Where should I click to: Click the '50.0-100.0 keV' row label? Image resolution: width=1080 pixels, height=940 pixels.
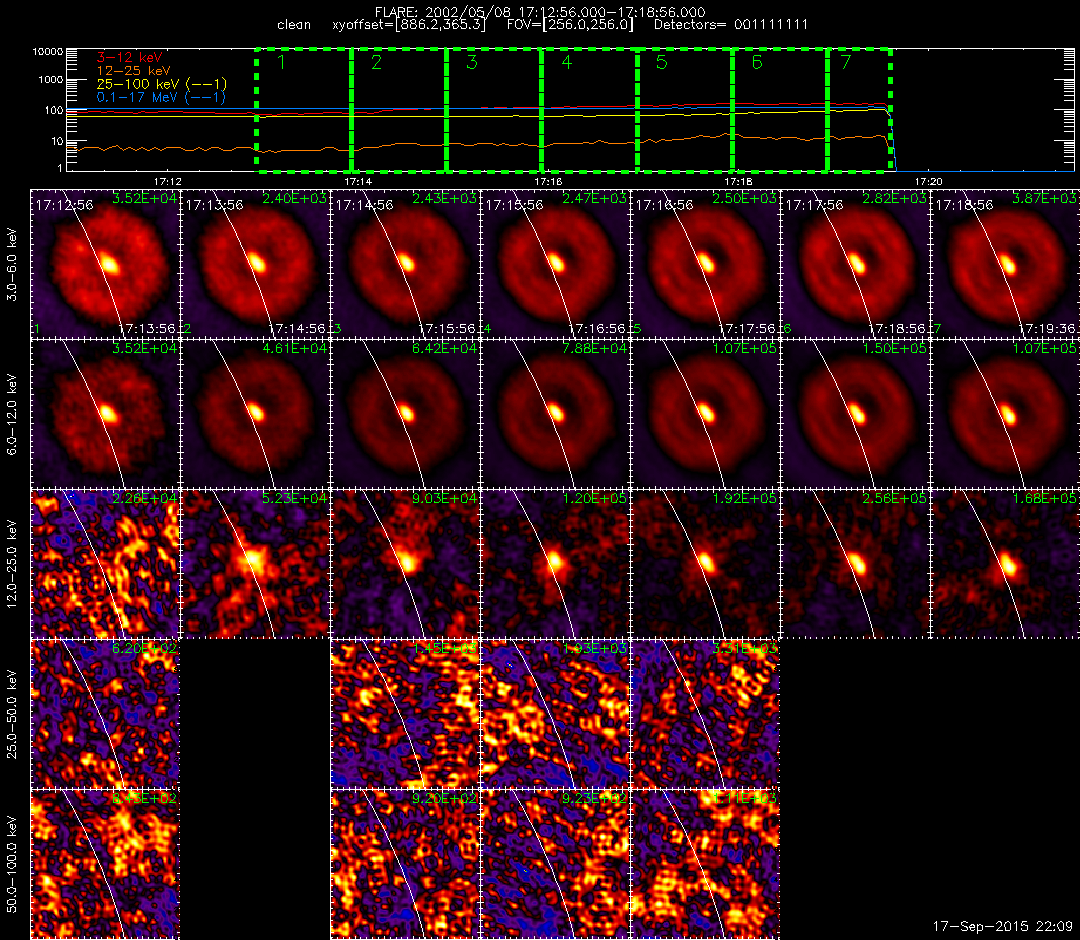[x=12, y=864]
